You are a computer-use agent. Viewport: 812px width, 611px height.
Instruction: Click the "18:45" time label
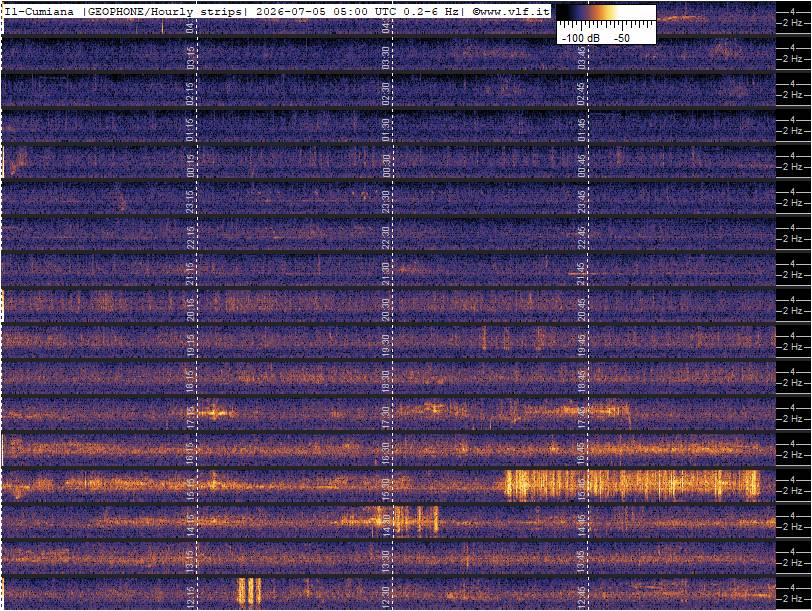pyautogui.click(x=582, y=382)
